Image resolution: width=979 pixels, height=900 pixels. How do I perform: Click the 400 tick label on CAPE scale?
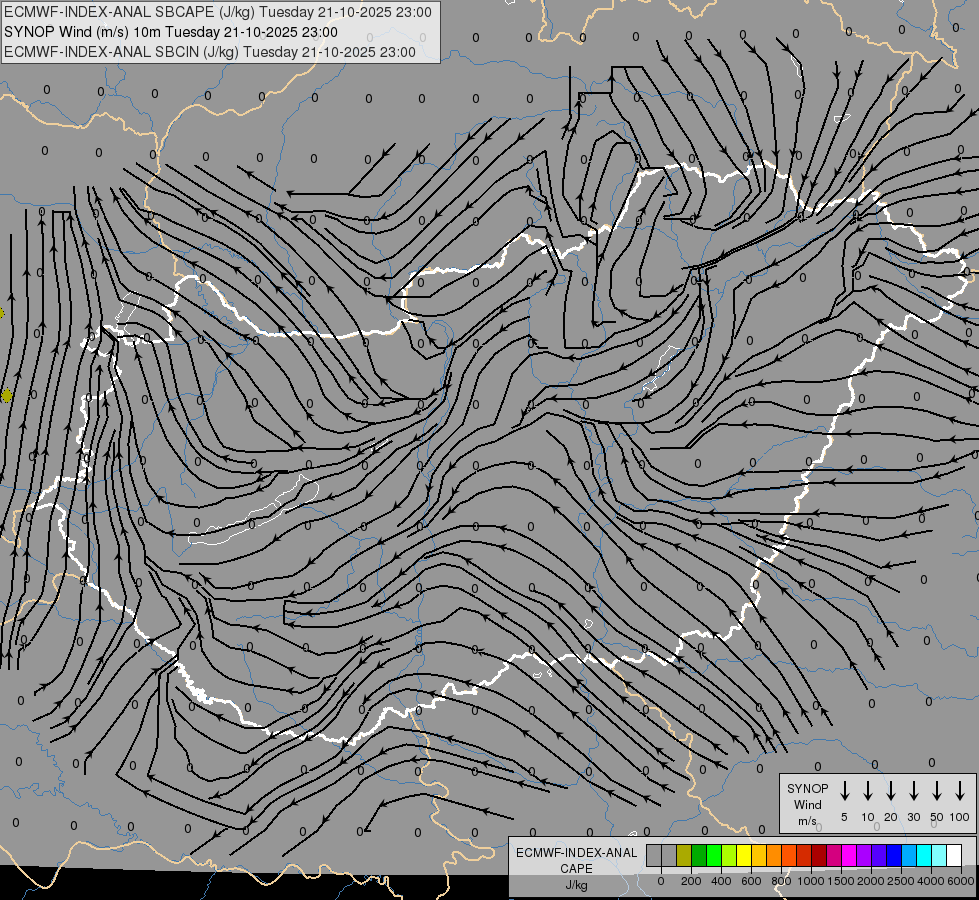tap(721, 881)
